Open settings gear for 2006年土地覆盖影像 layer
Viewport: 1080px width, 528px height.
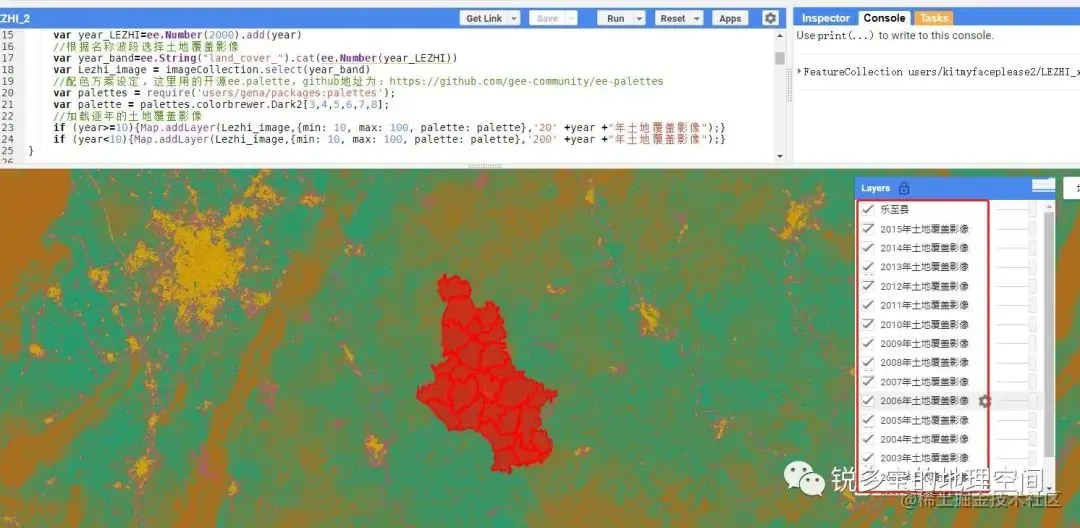pyautogui.click(x=985, y=401)
